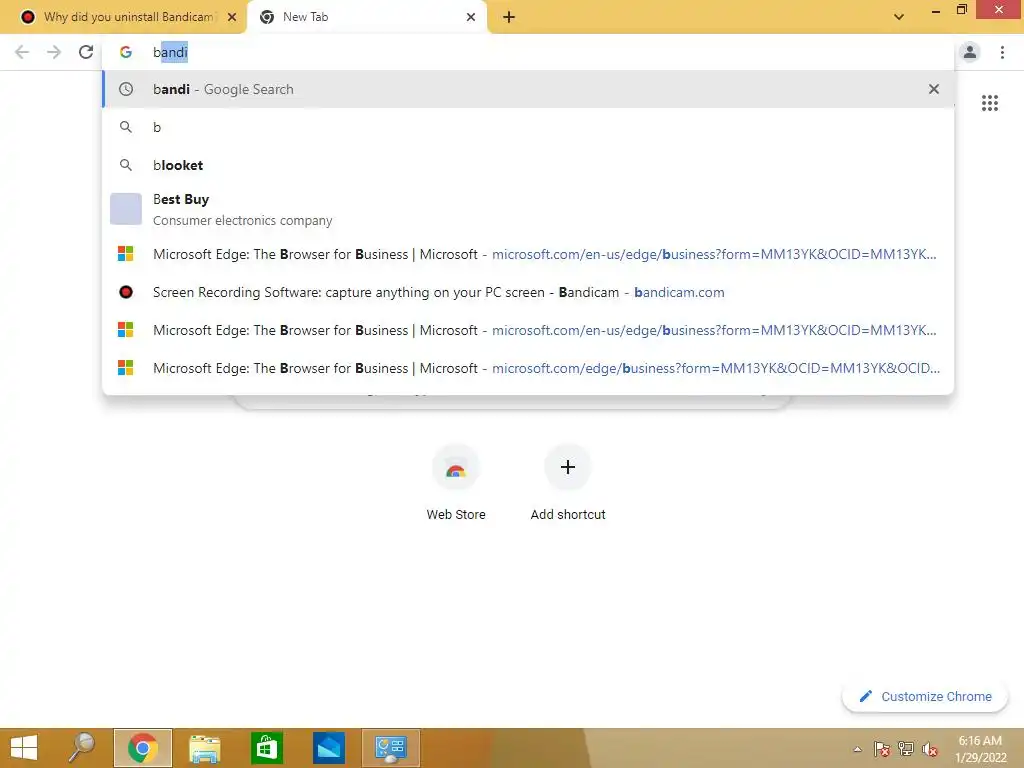Click the network tray icon
Image resolution: width=1024 pixels, height=768 pixels.
click(906, 749)
